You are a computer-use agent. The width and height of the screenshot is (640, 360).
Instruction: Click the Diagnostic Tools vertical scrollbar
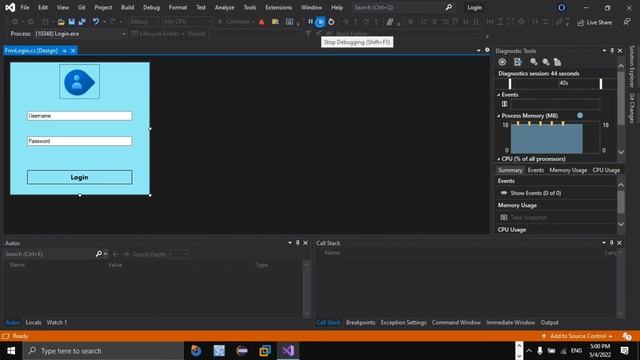(621, 108)
